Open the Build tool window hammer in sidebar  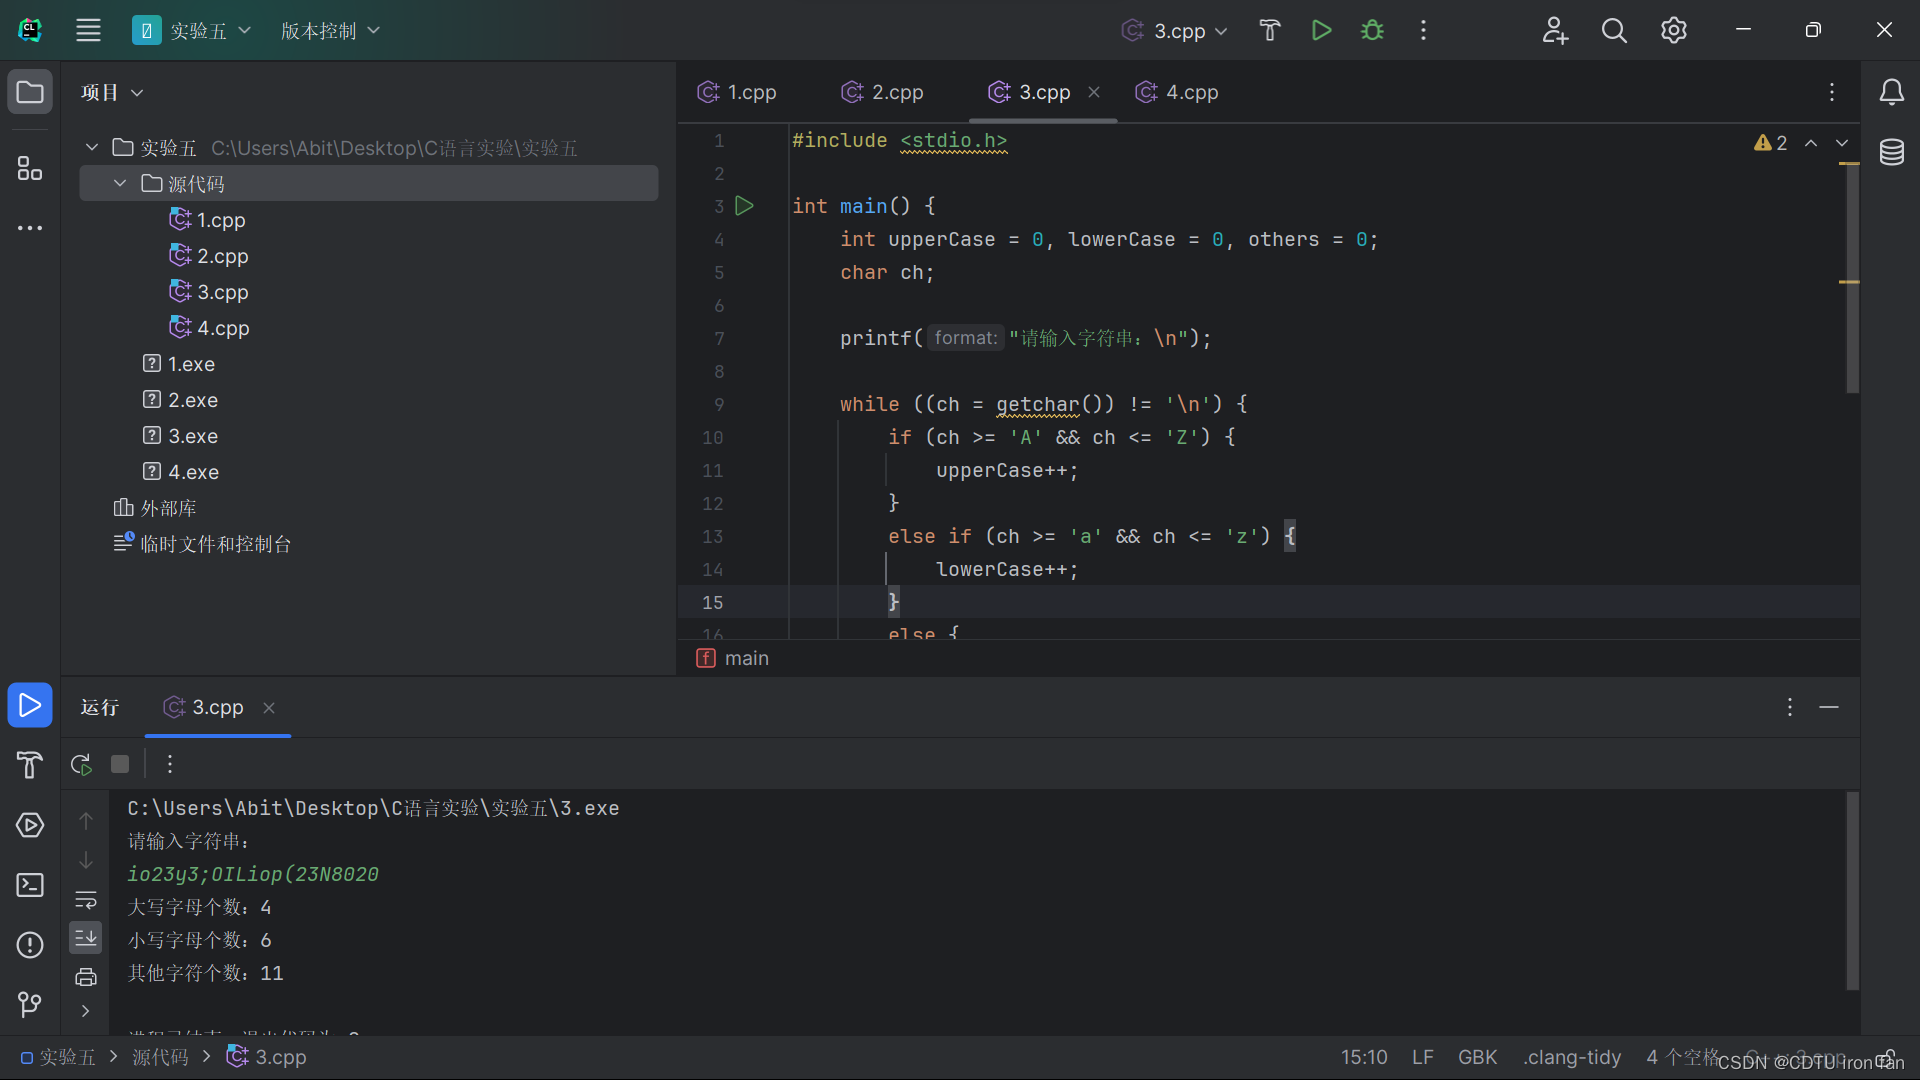tap(30, 765)
